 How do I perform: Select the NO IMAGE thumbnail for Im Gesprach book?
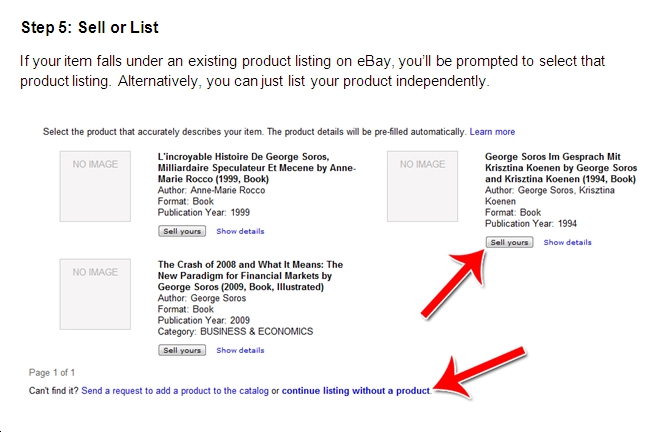423,186
